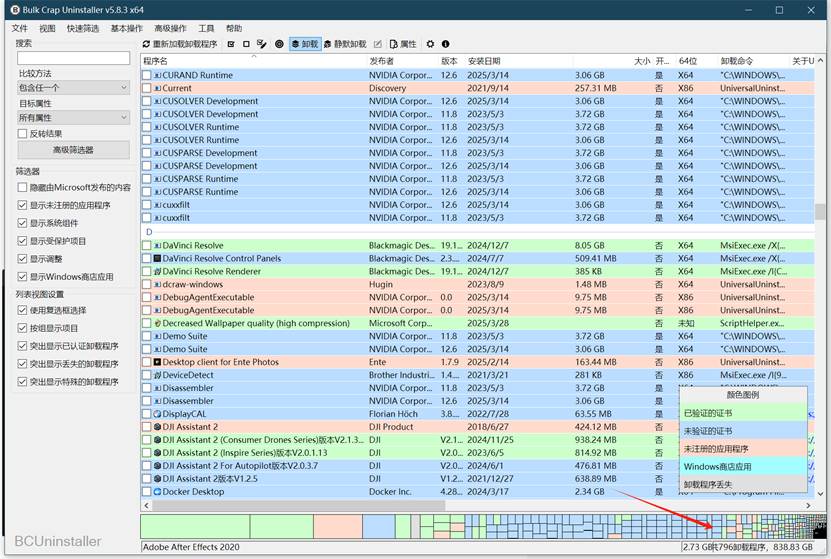Sort by the 程序名 column header
This screenshot has height=559, width=831.
(254, 61)
